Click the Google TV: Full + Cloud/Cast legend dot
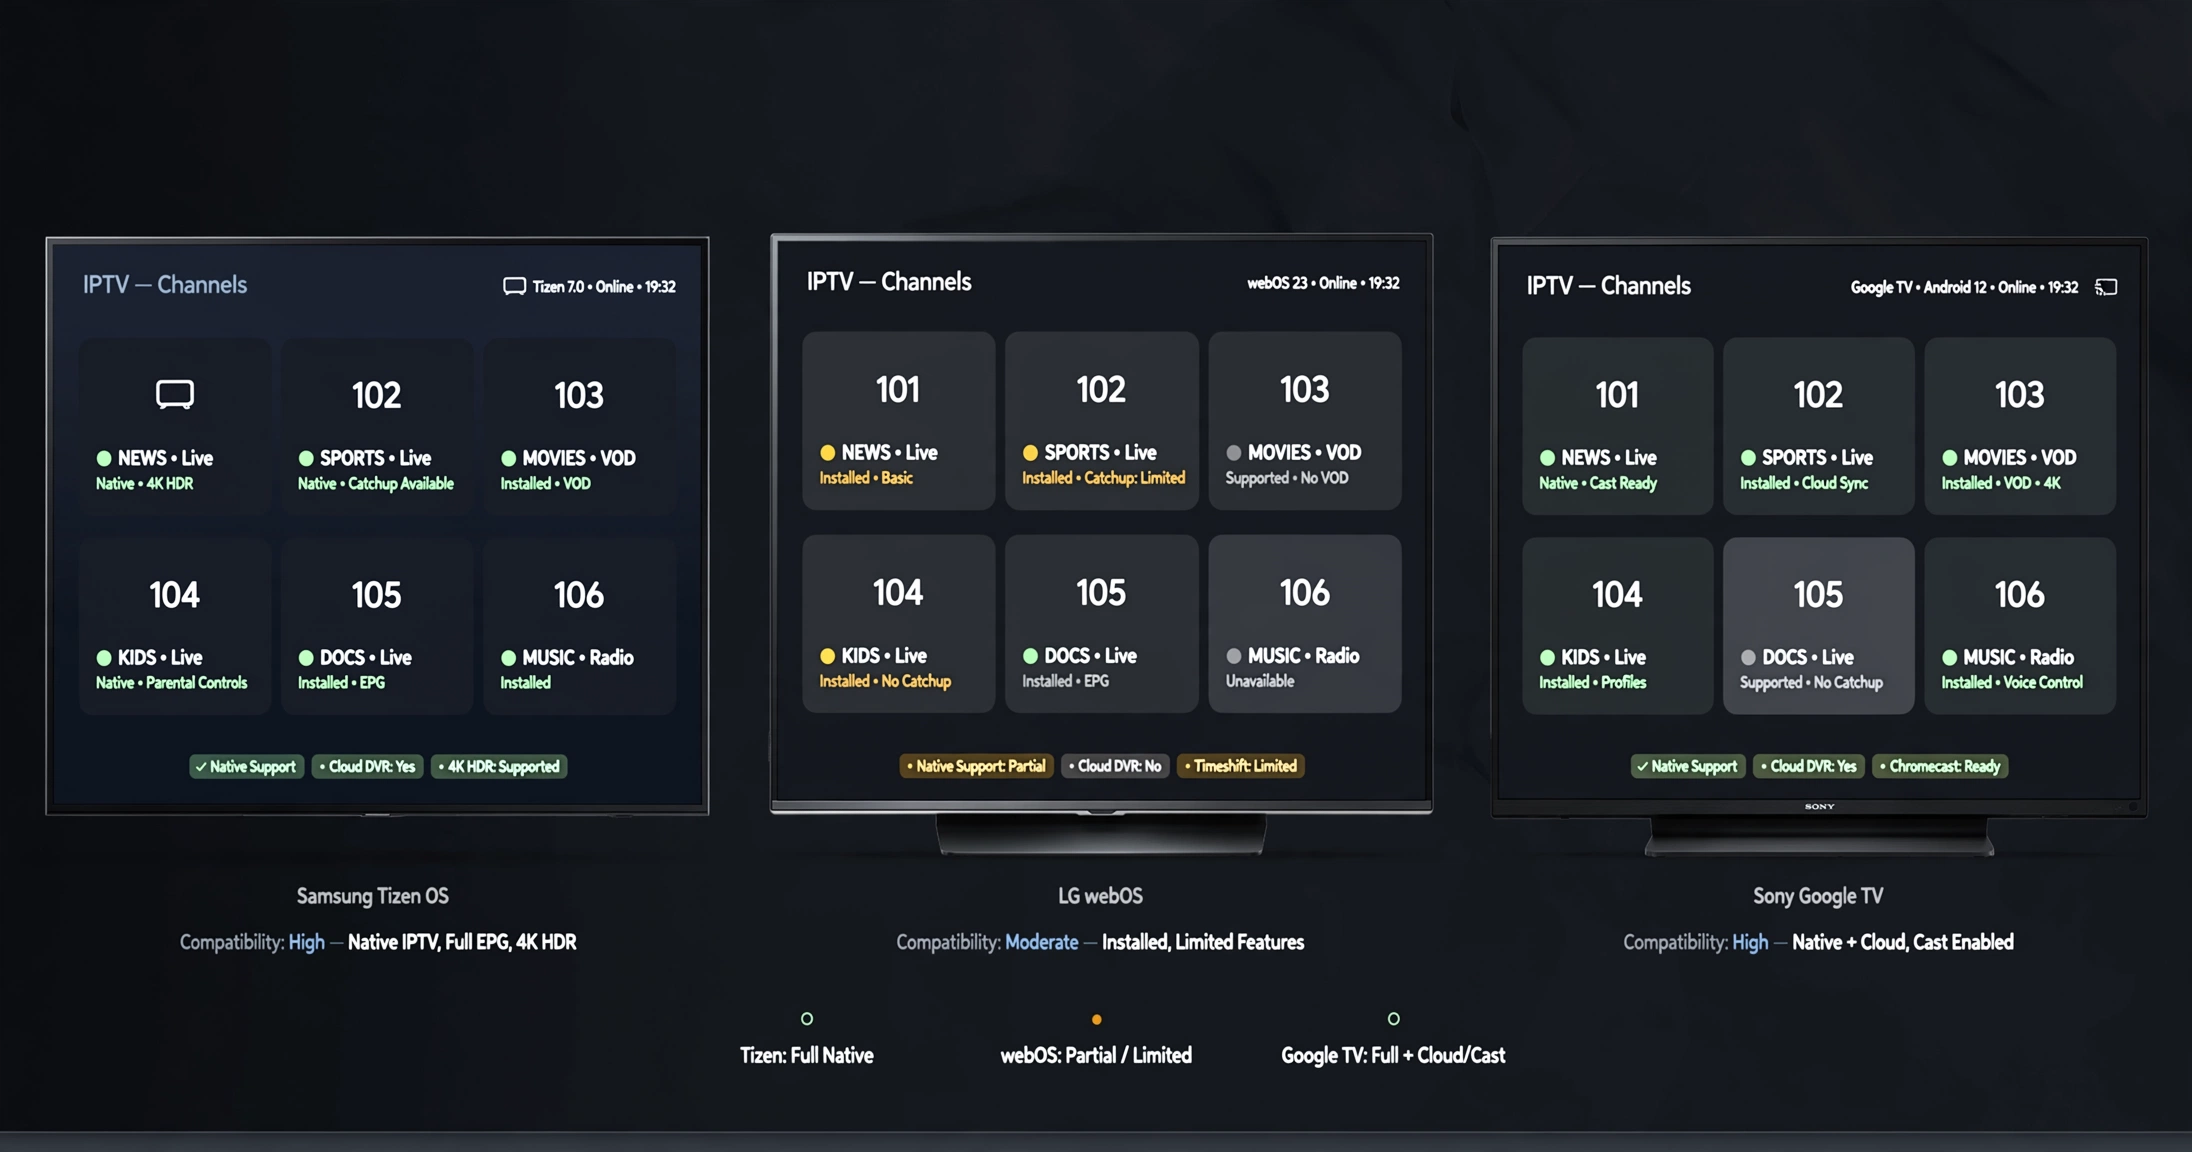The width and height of the screenshot is (2192, 1152). click(1394, 1019)
